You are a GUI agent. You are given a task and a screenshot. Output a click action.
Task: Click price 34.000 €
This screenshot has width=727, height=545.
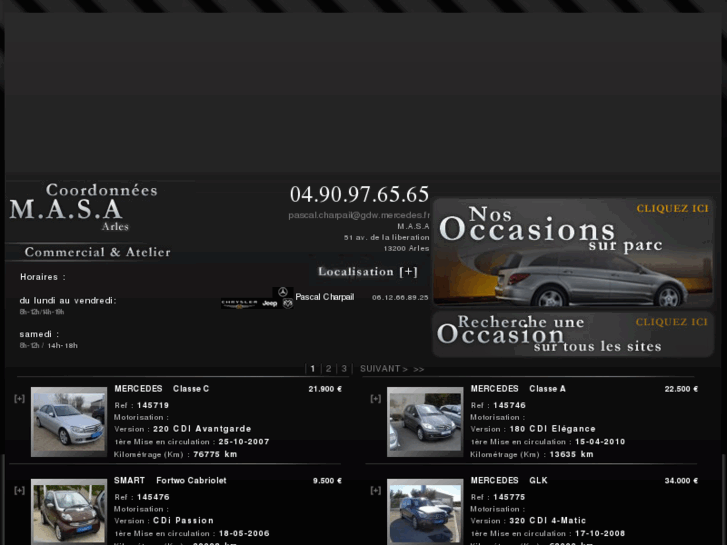[681, 481]
